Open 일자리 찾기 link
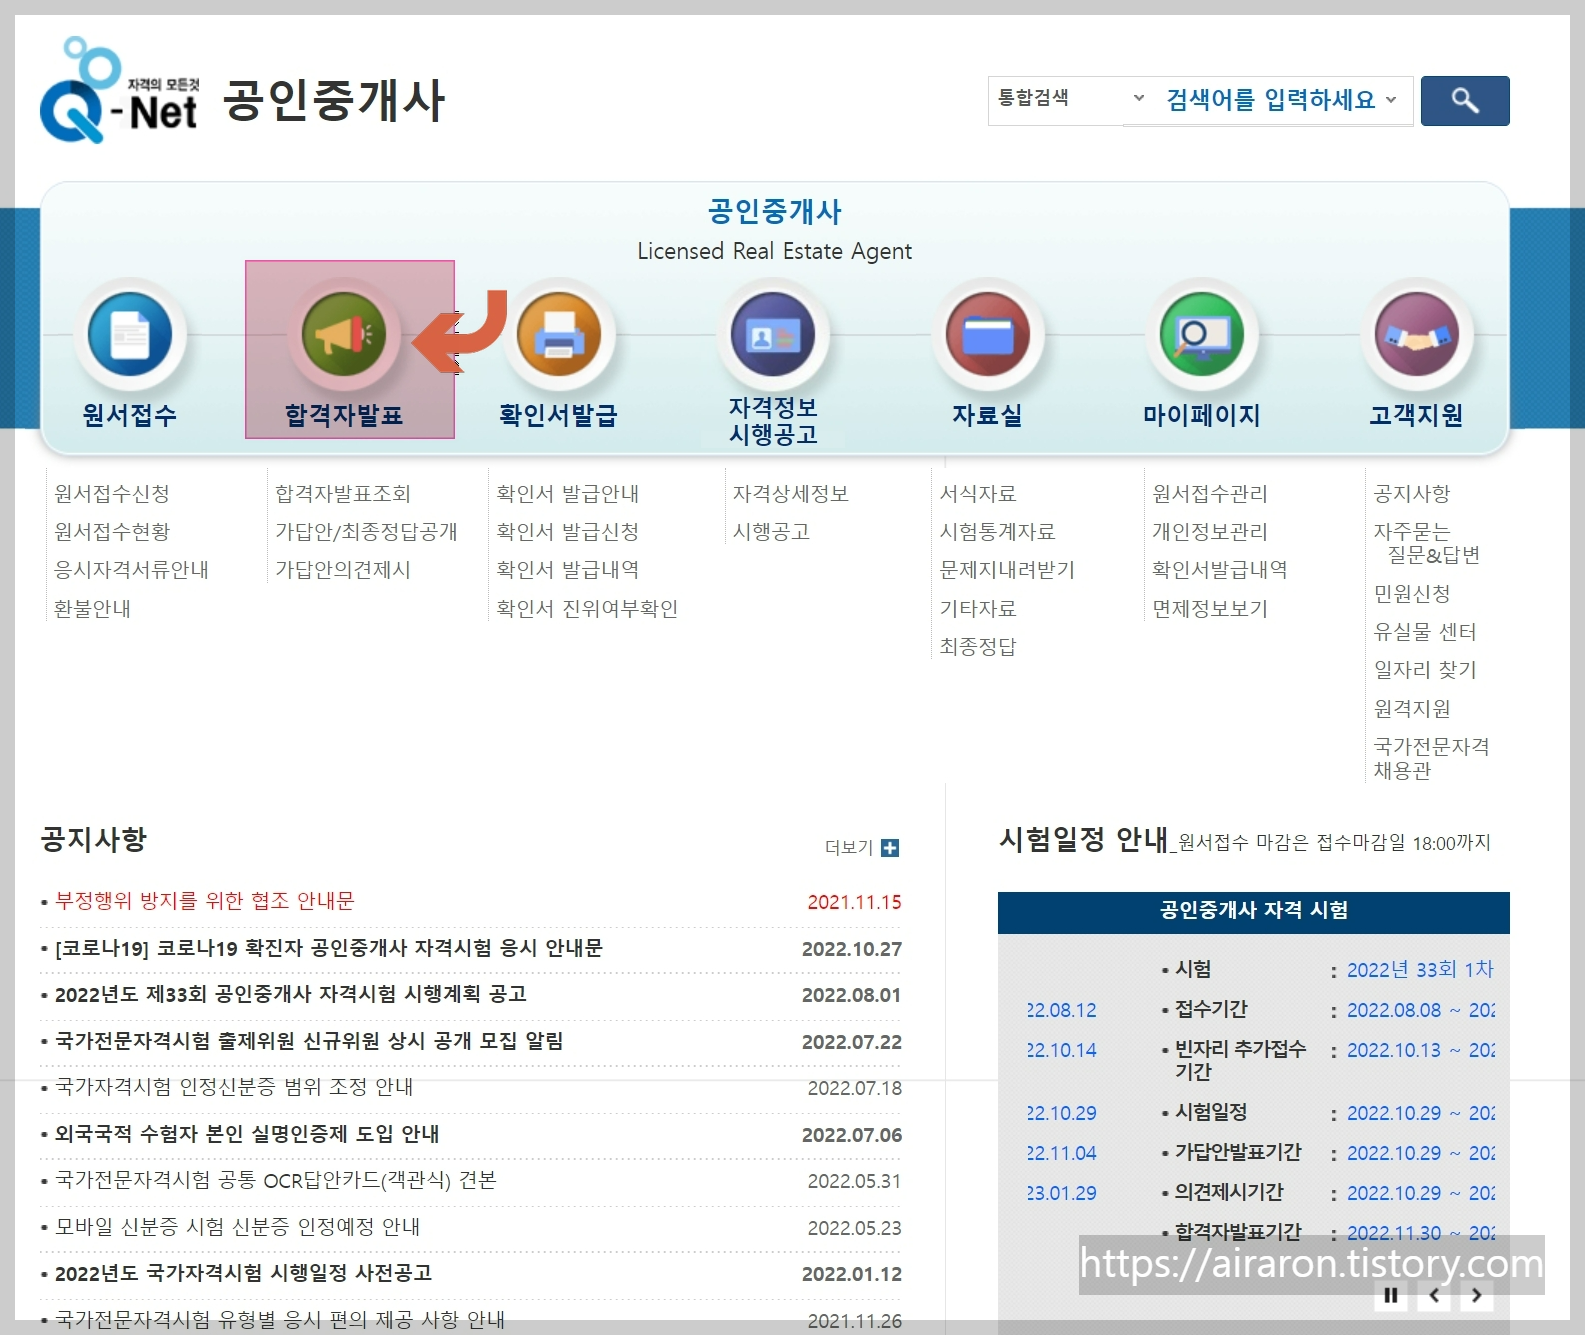 pyautogui.click(x=1425, y=669)
